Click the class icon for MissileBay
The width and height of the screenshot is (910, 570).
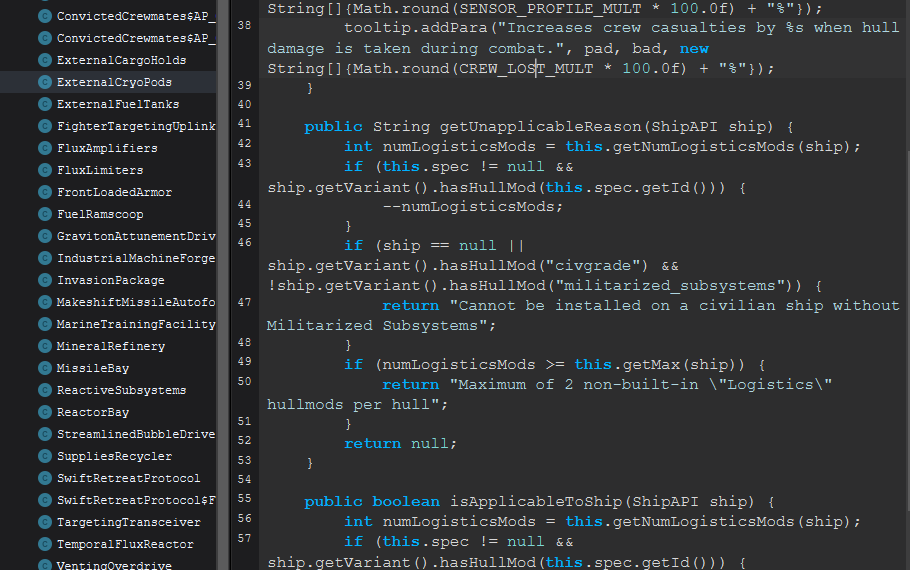45,368
